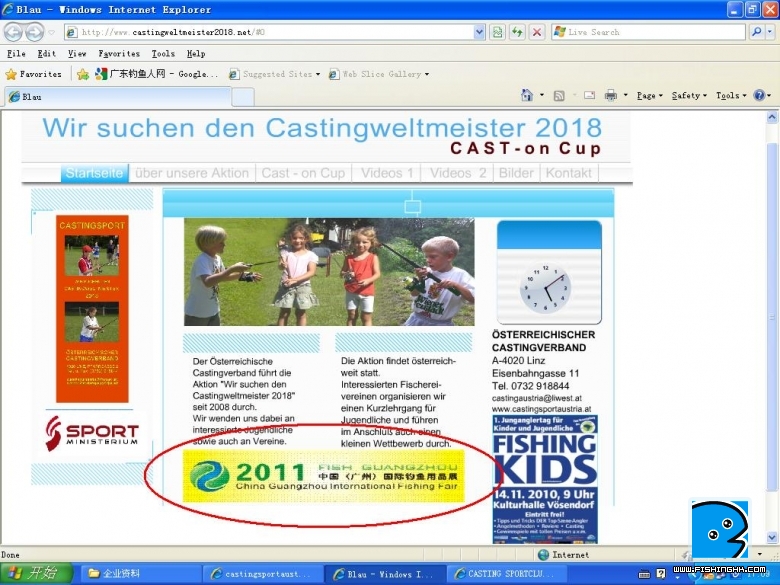
Task: Click the Tel. 0732 918844 text
Action: tap(531, 386)
